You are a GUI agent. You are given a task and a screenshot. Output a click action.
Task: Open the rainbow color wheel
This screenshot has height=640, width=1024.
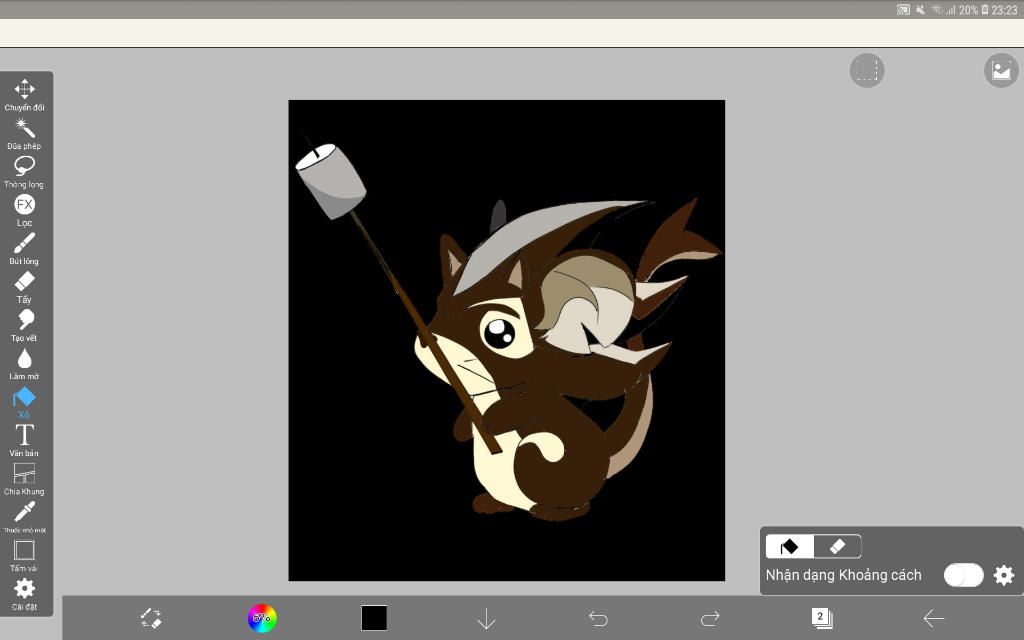(262, 618)
